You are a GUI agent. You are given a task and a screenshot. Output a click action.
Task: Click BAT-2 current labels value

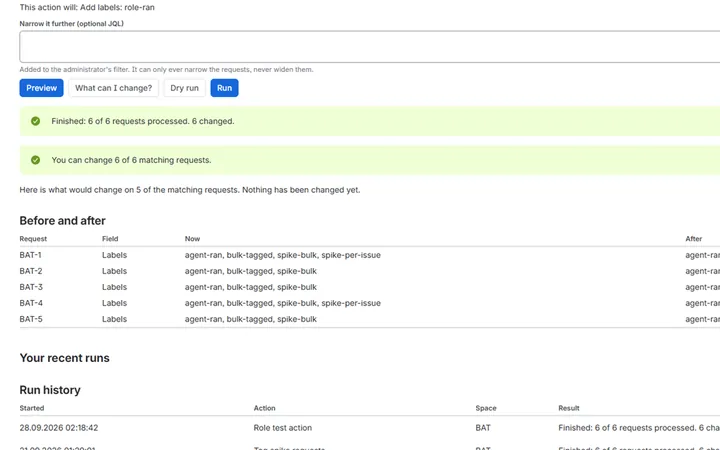click(251, 271)
